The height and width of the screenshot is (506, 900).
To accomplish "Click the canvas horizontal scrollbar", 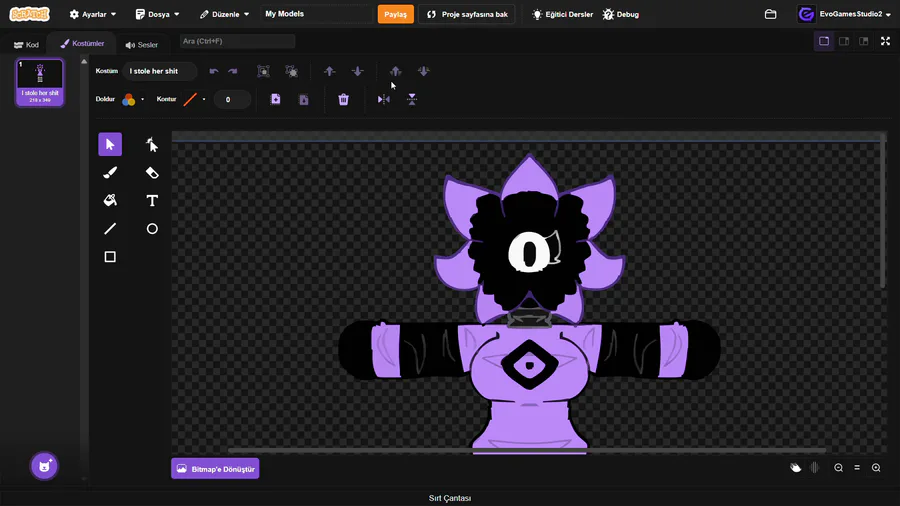I will pyautogui.click(x=526, y=450).
